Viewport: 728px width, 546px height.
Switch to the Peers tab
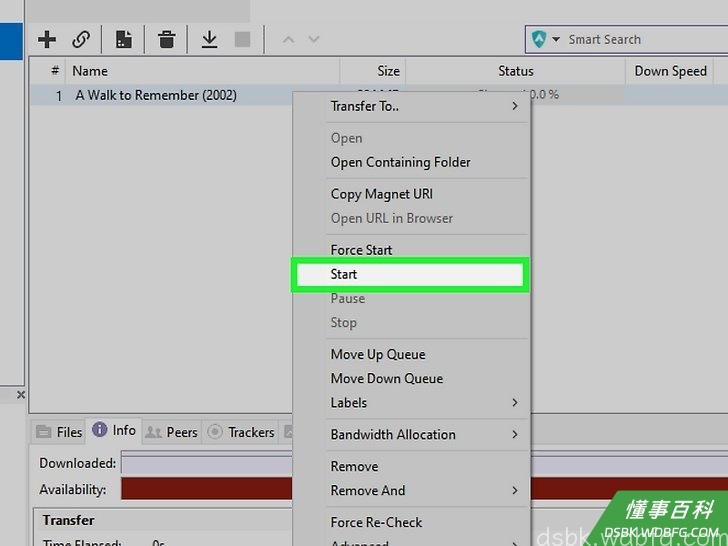click(x=171, y=432)
